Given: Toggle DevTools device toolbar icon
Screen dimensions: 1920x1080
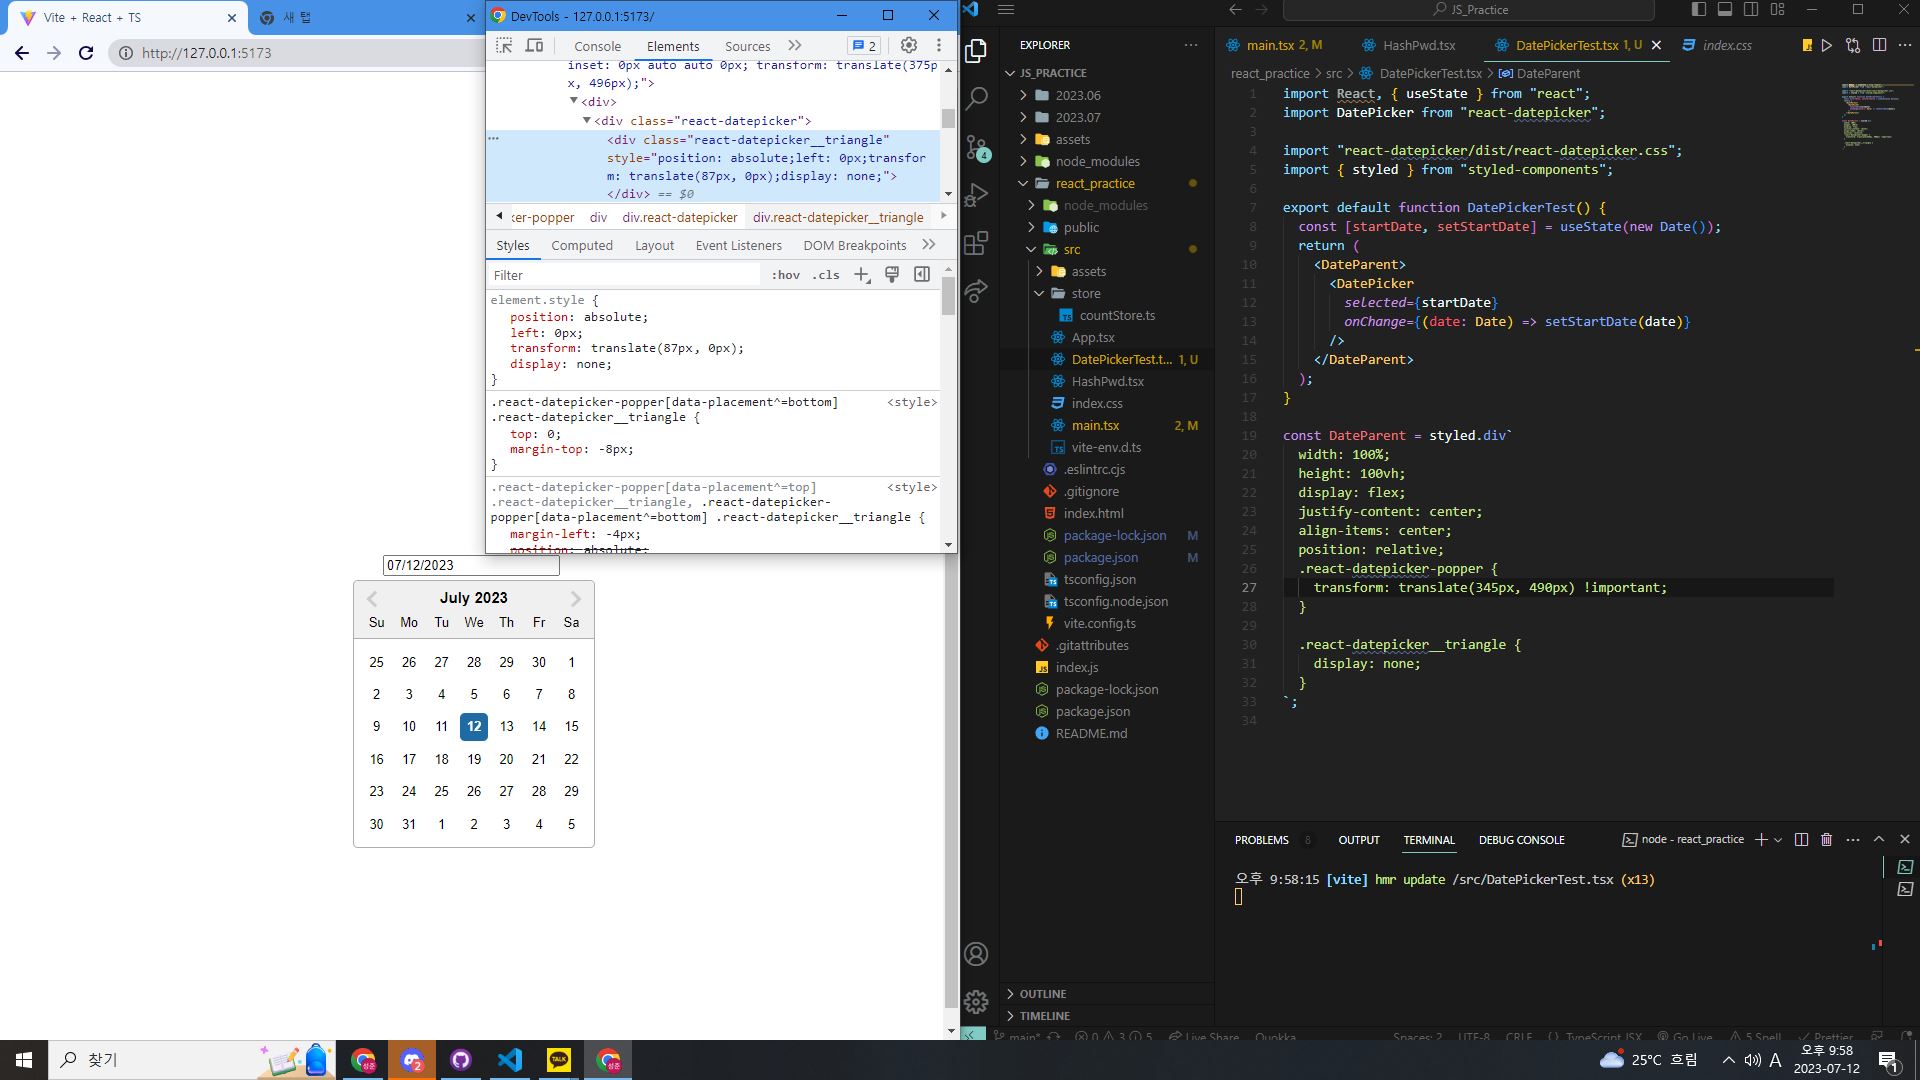Looking at the screenshot, I should coord(535,46).
